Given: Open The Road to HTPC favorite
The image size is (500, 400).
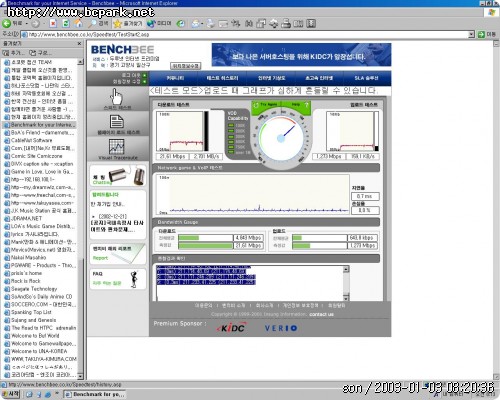Looking at the screenshot, I should click(40, 328).
